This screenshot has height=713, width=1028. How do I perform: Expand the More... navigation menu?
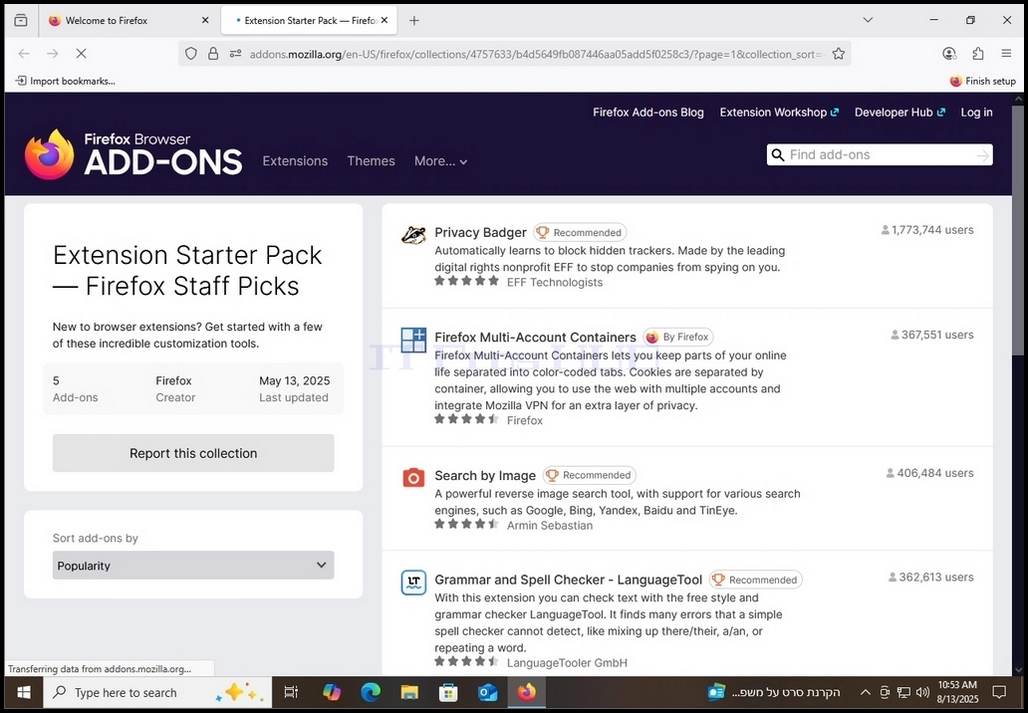click(x=441, y=161)
